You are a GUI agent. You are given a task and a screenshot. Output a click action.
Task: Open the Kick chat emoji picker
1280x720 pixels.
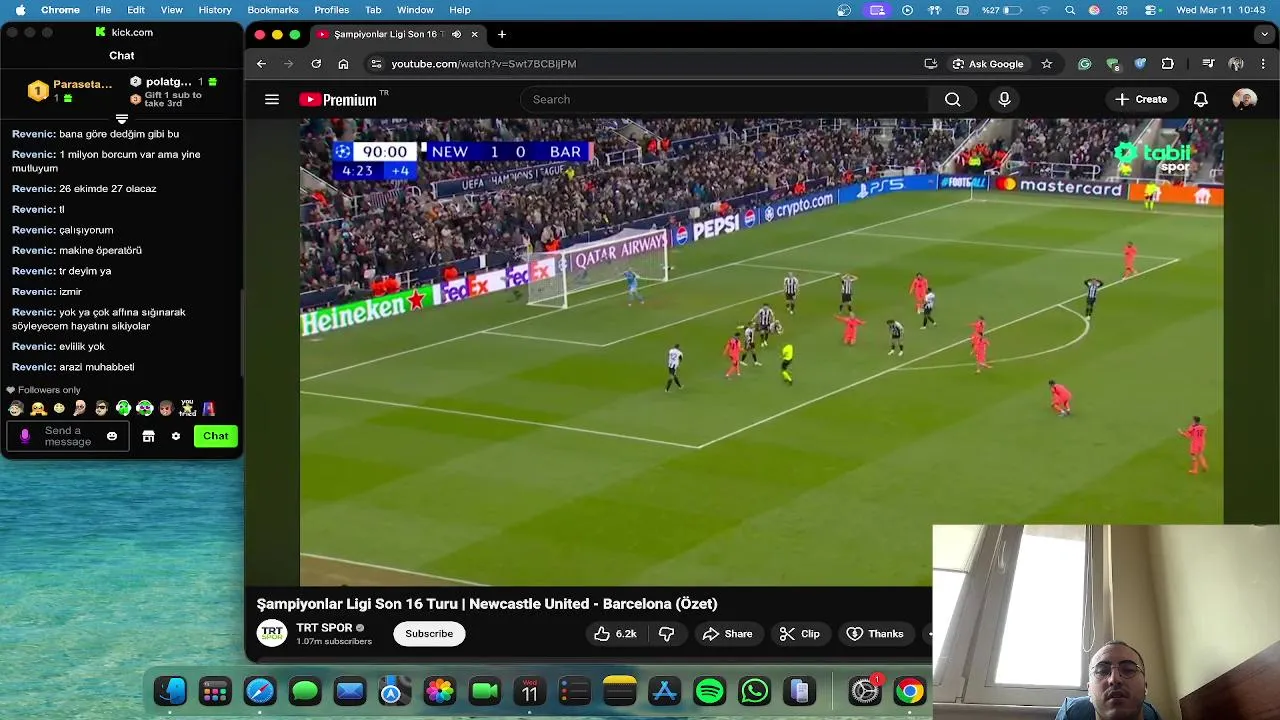coord(112,436)
